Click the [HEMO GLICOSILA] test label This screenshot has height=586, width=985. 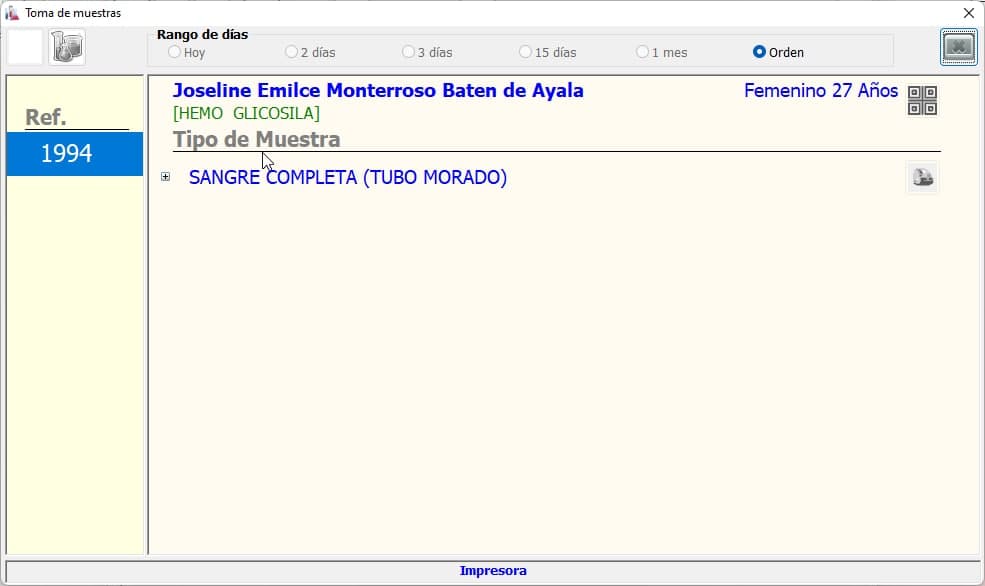click(246, 114)
